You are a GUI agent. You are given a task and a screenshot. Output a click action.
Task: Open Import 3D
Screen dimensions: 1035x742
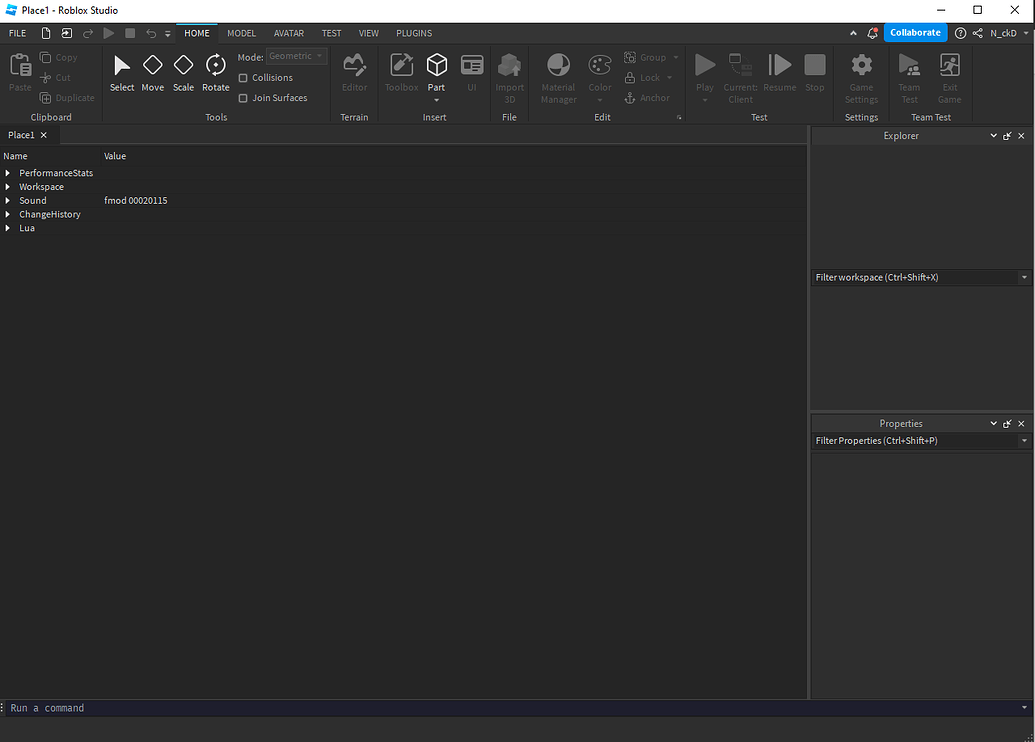510,79
